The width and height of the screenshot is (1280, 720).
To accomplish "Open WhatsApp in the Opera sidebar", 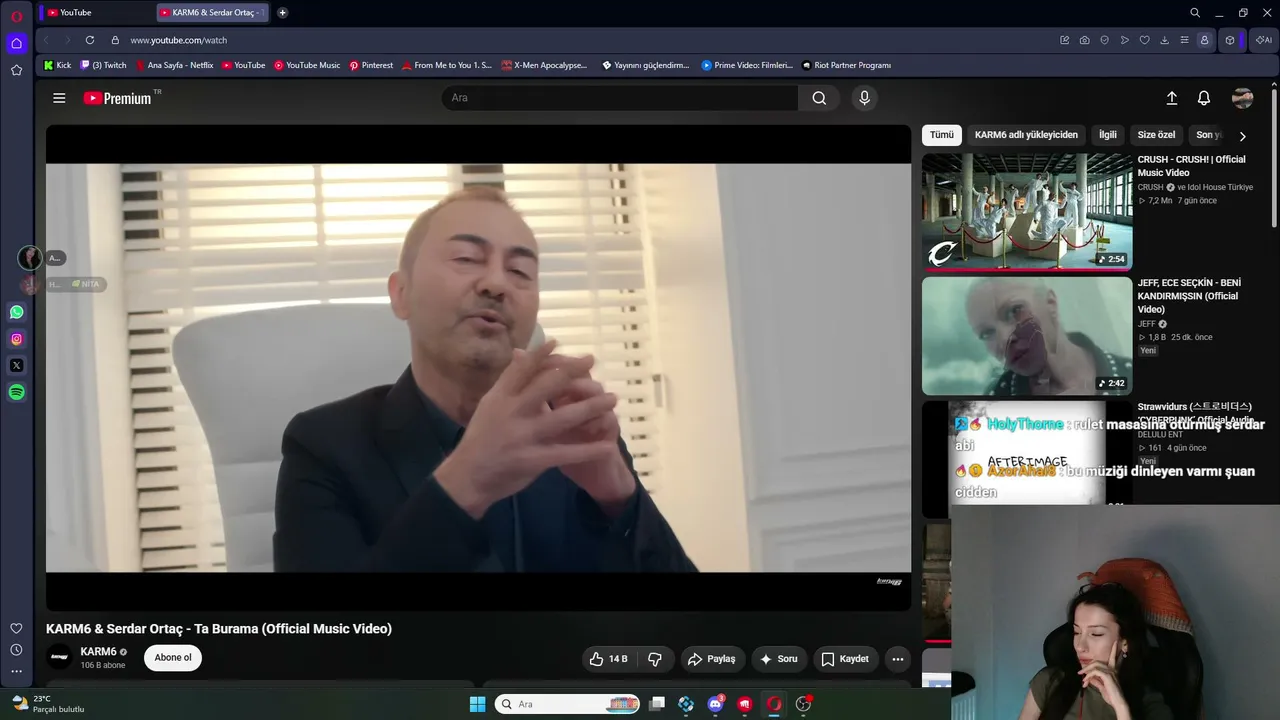I will click(16, 312).
